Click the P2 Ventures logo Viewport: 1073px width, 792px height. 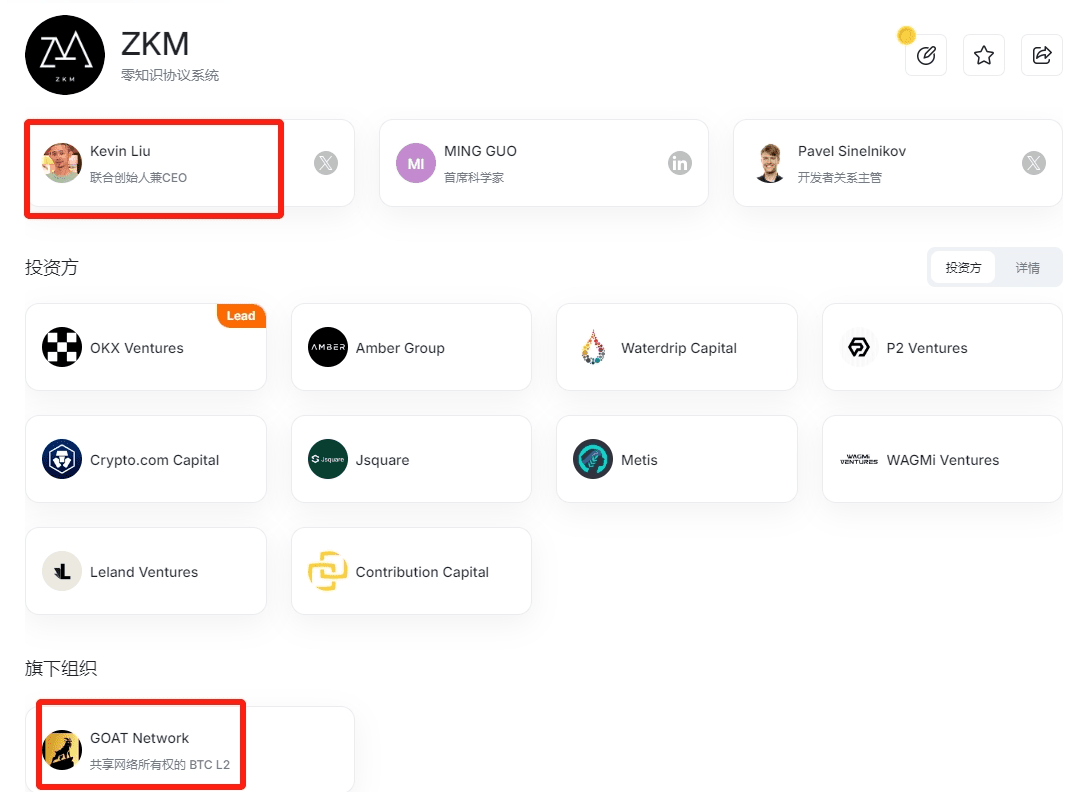(x=859, y=347)
